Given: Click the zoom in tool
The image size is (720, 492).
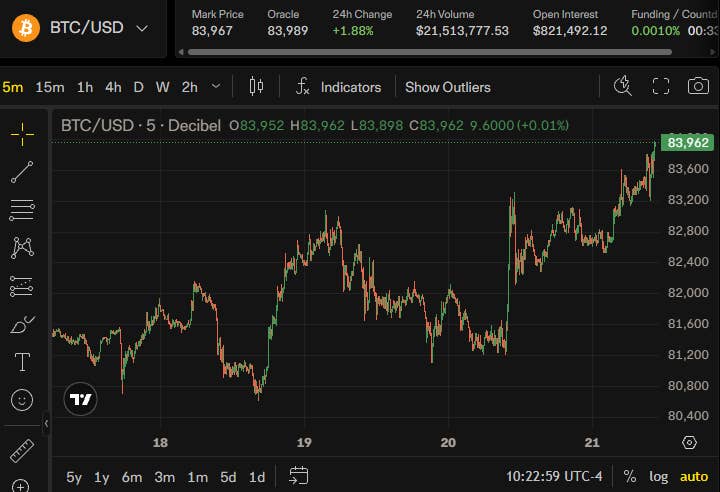Looking at the screenshot, I should [x=21, y=485].
